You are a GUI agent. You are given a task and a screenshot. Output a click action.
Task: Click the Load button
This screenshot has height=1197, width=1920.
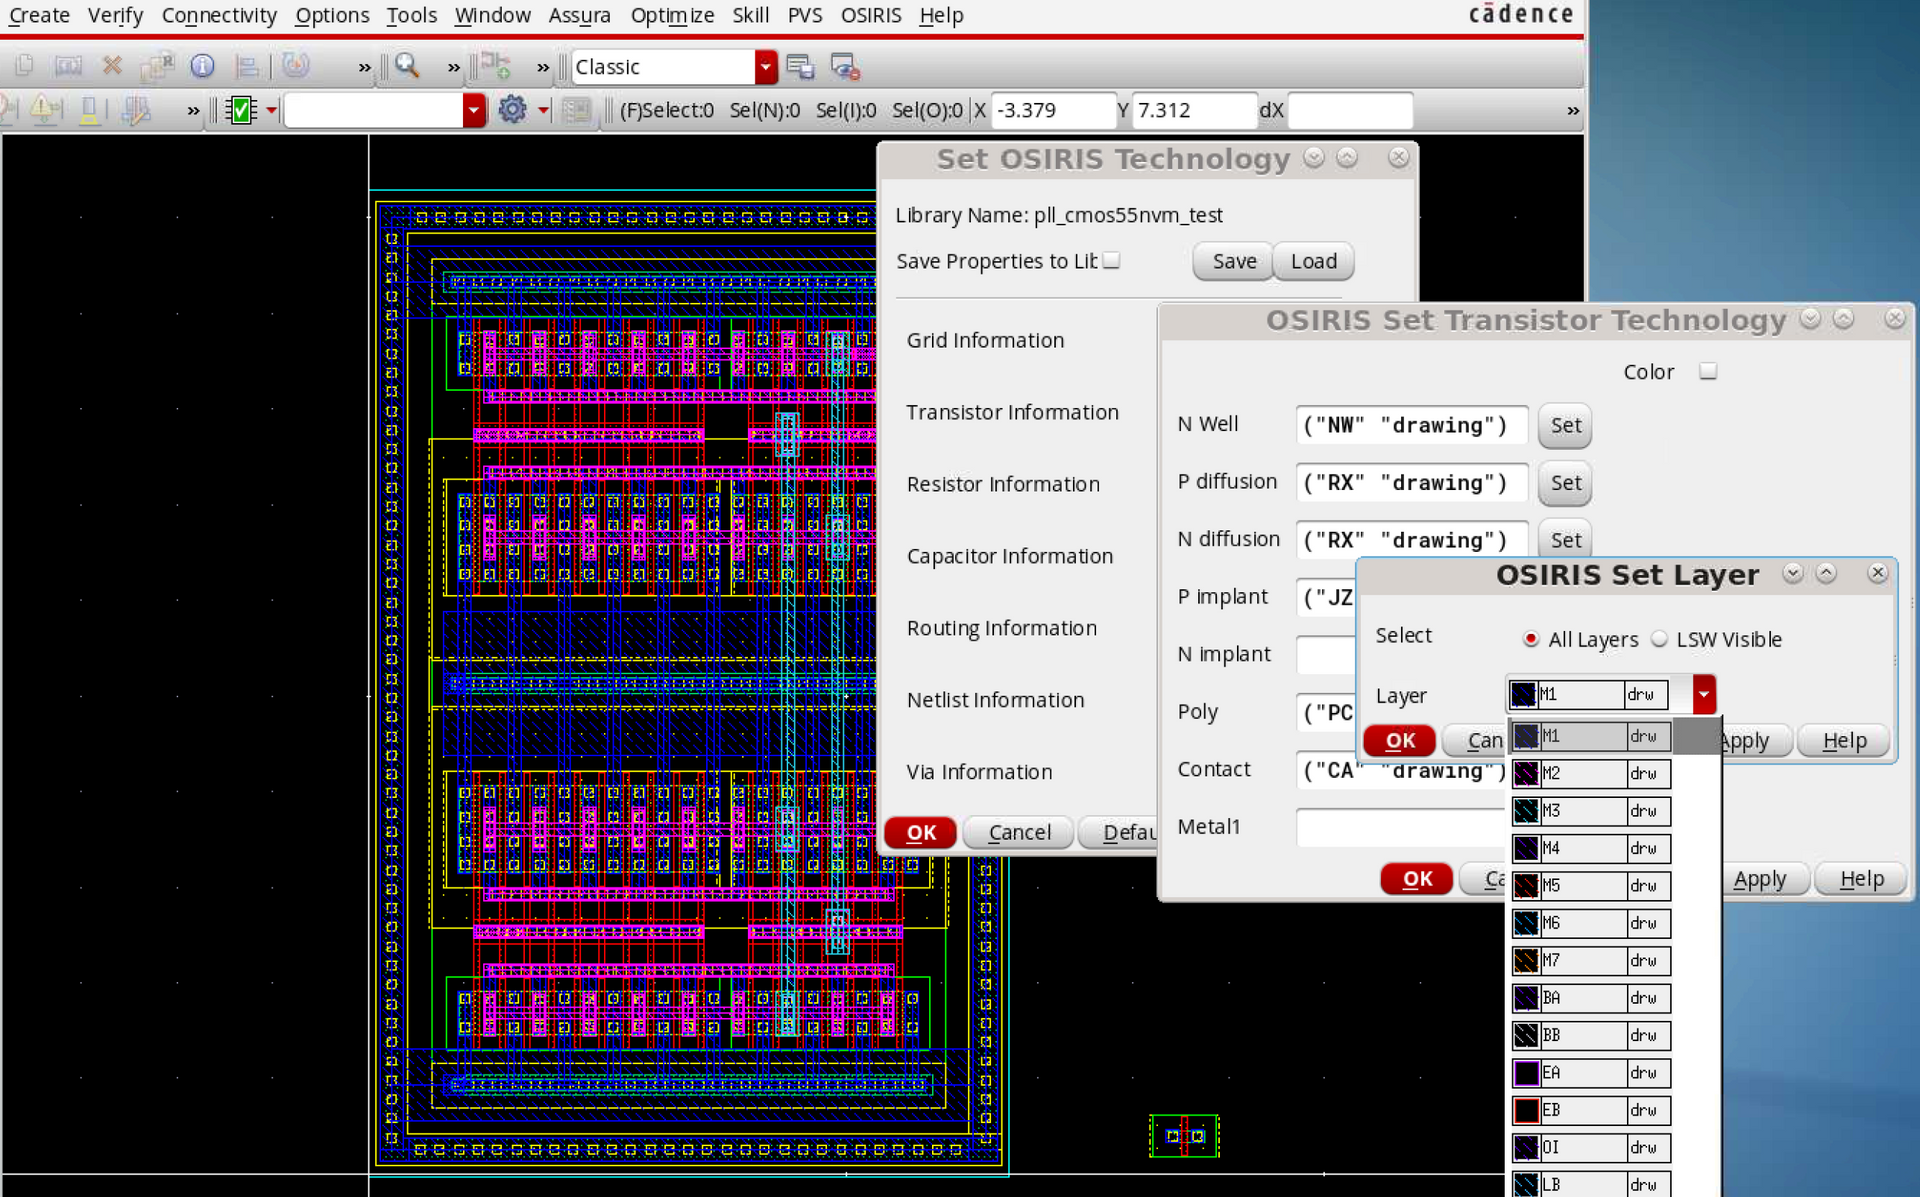pyautogui.click(x=1313, y=261)
